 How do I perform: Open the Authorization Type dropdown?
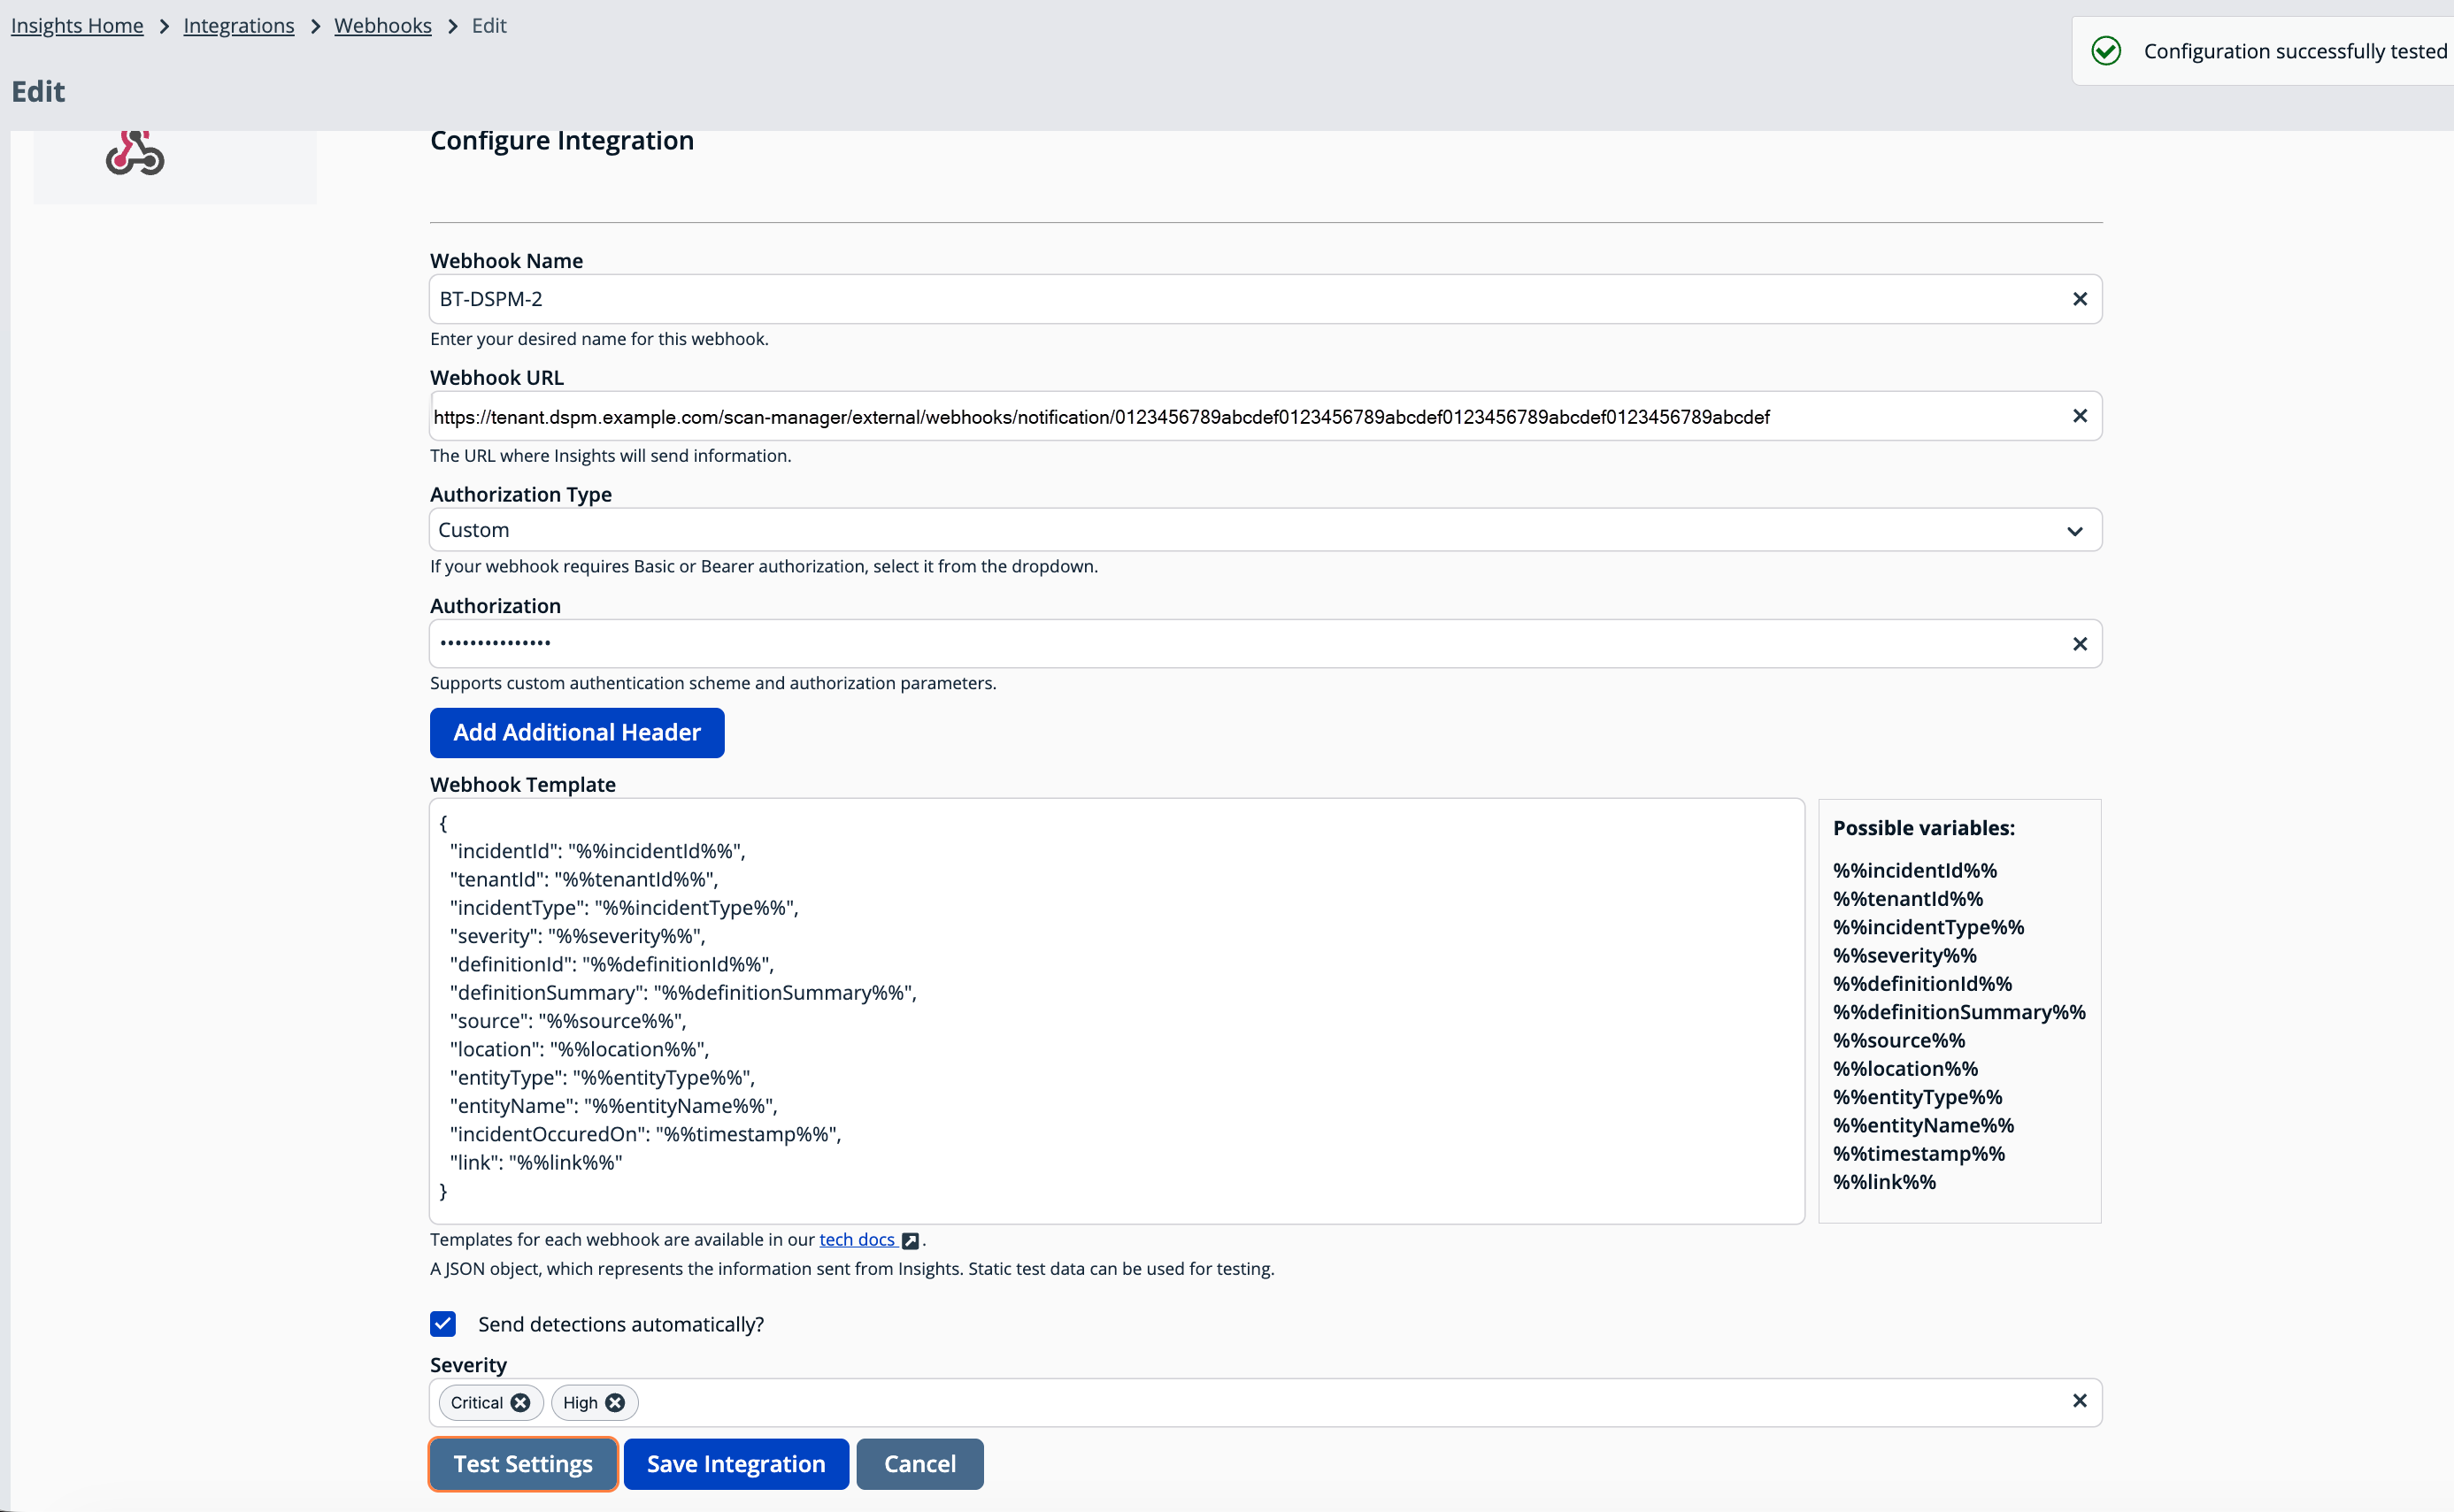pos(1265,530)
